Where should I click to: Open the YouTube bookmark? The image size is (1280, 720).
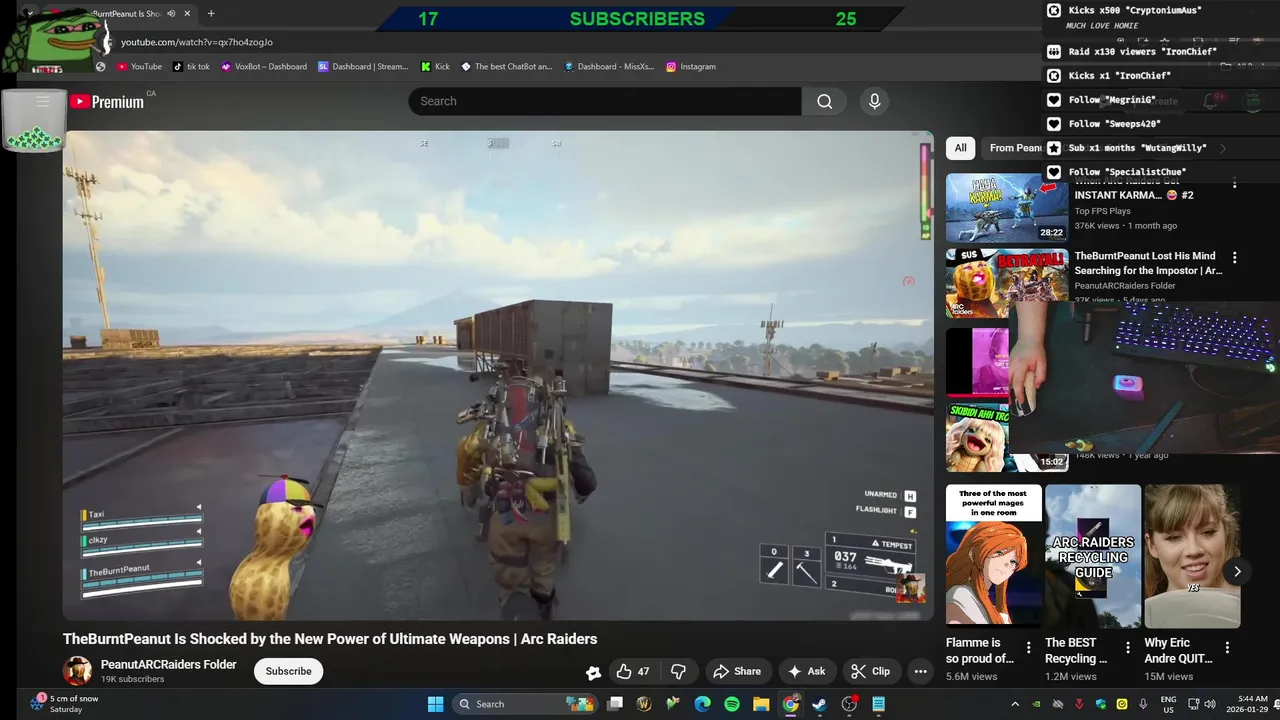(139, 67)
